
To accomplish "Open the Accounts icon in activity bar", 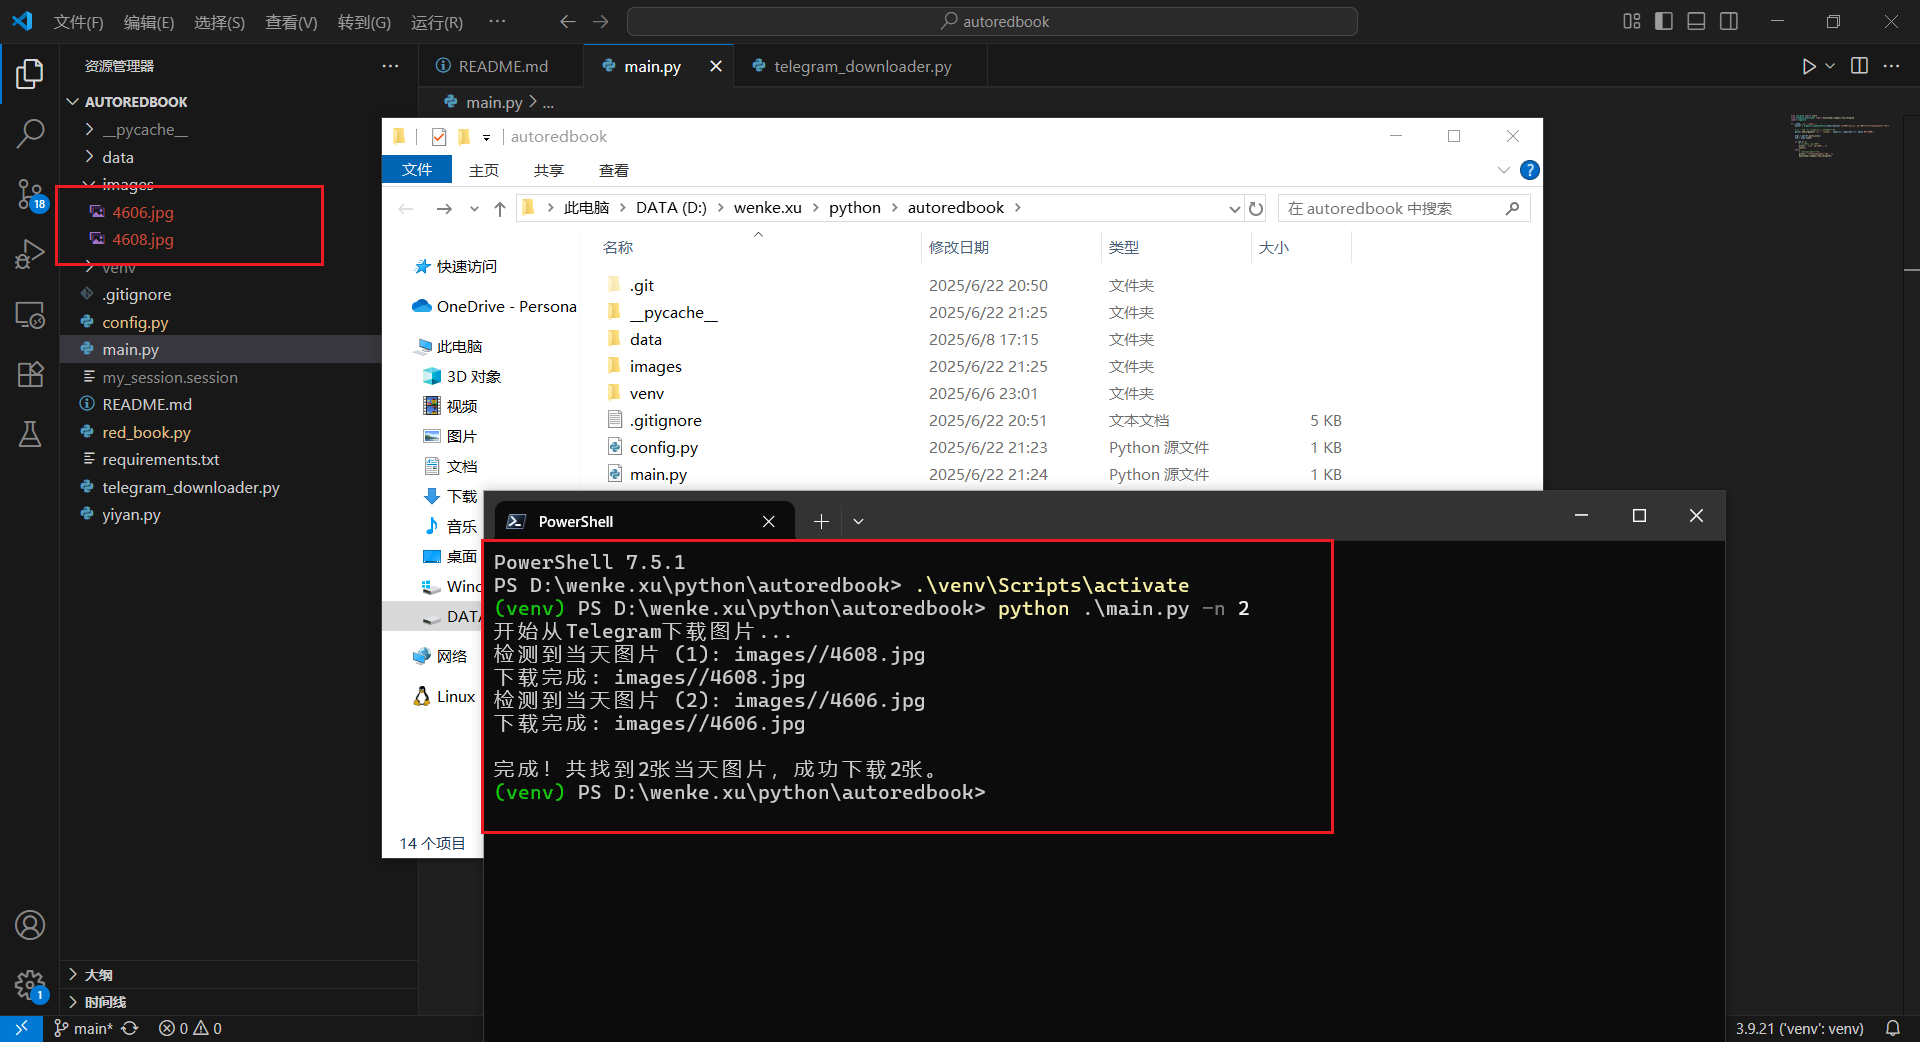I will (x=30, y=925).
